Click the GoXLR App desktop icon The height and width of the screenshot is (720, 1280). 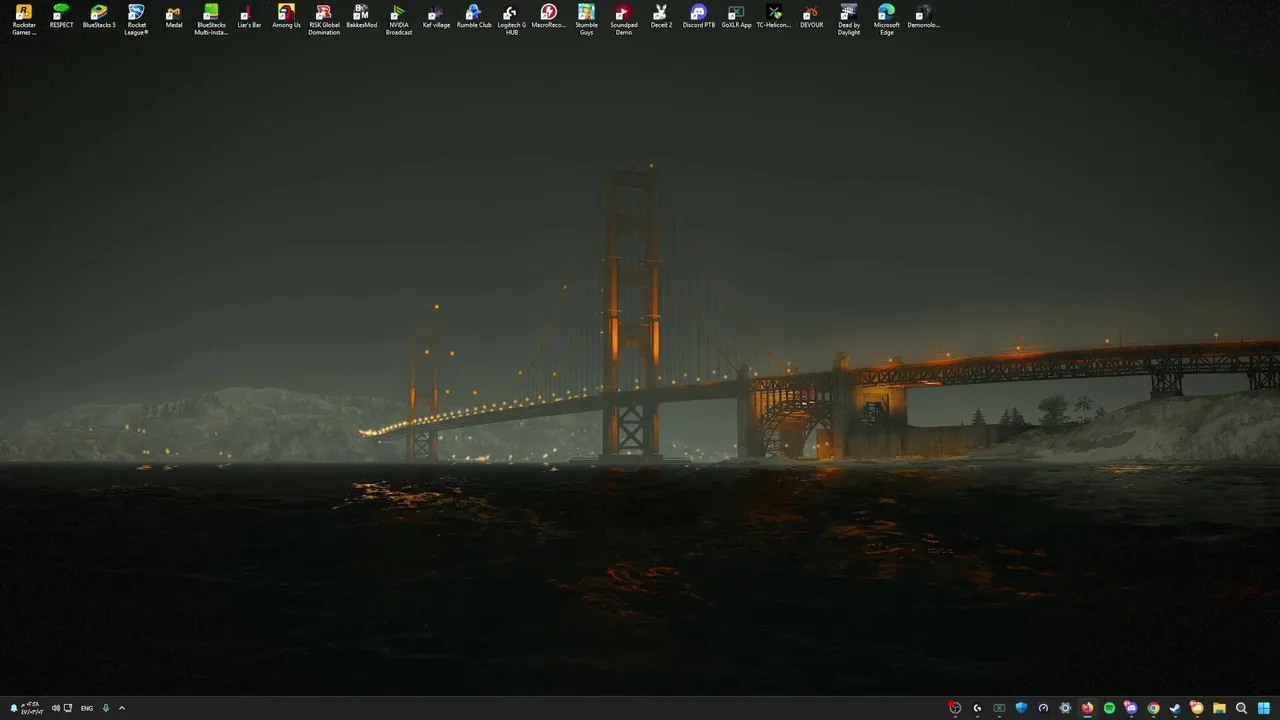pyautogui.click(x=736, y=17)
